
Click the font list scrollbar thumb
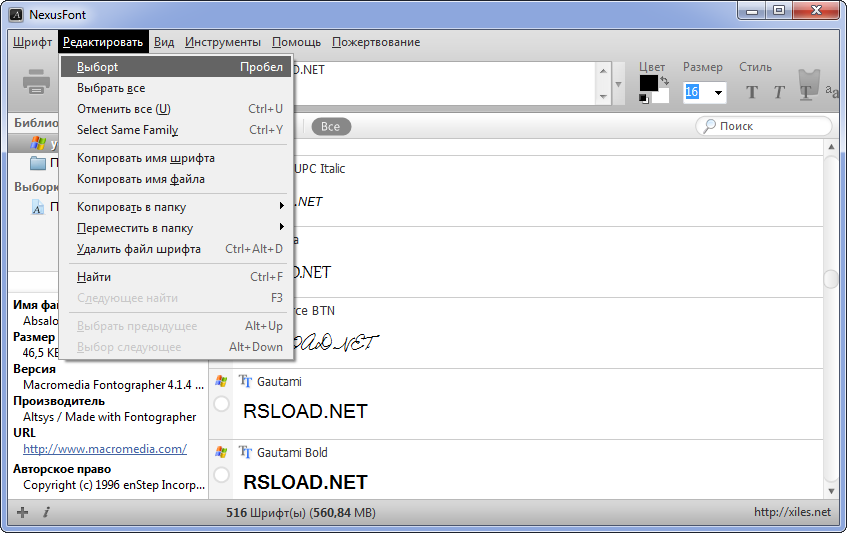pyautogui.click(x=831, y=279)
